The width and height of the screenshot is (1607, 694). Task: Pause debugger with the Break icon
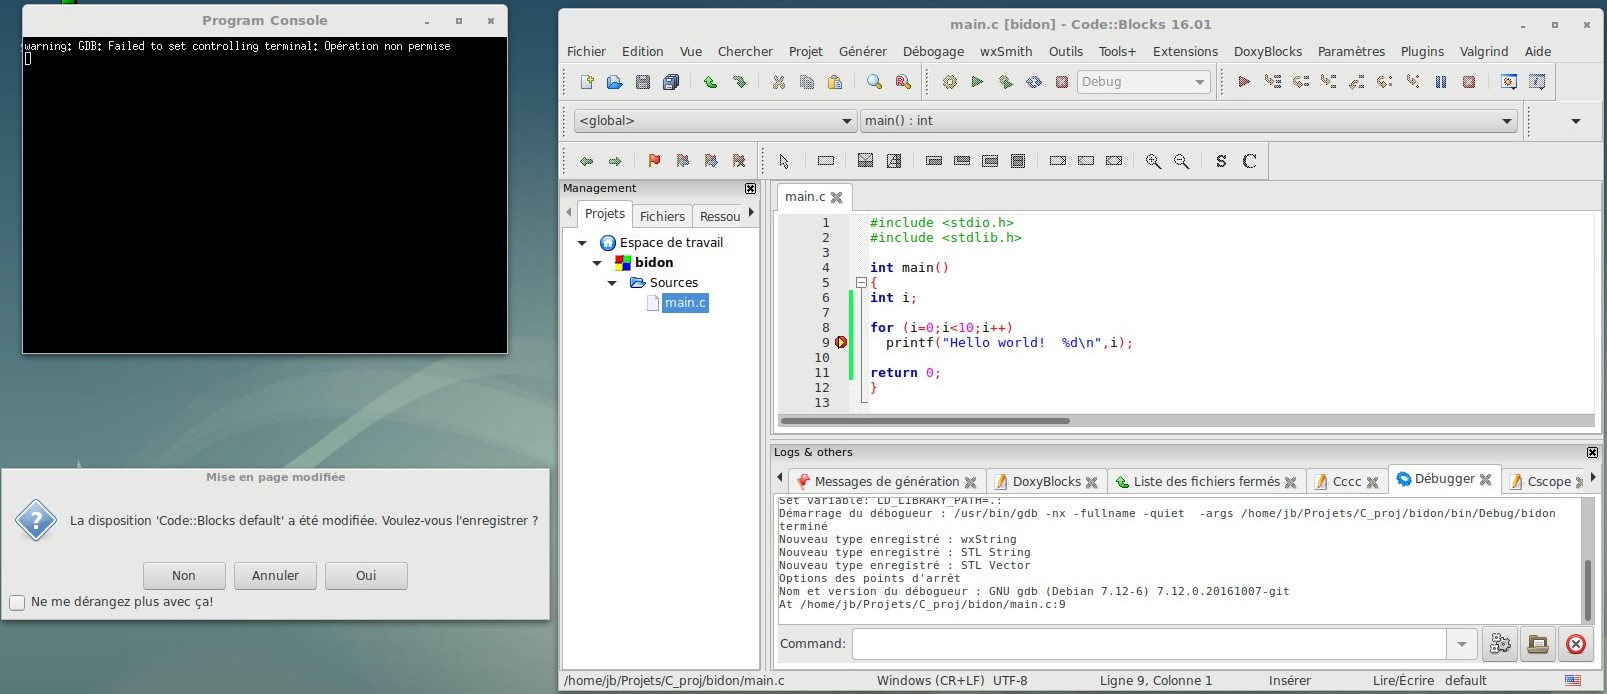pyautogui.click(x=1441, y=82)
